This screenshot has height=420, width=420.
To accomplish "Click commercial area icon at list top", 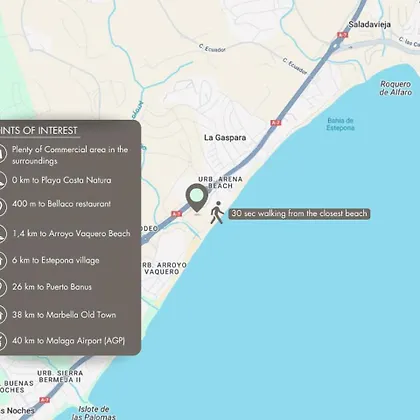I will coord(2,154).
